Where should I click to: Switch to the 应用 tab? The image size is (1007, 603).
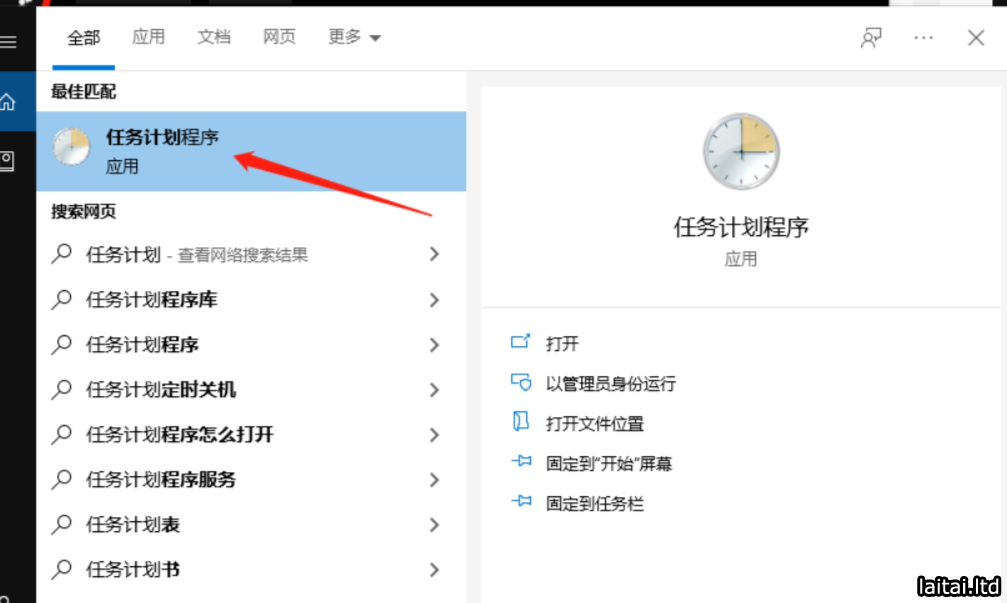click(148, 37)
